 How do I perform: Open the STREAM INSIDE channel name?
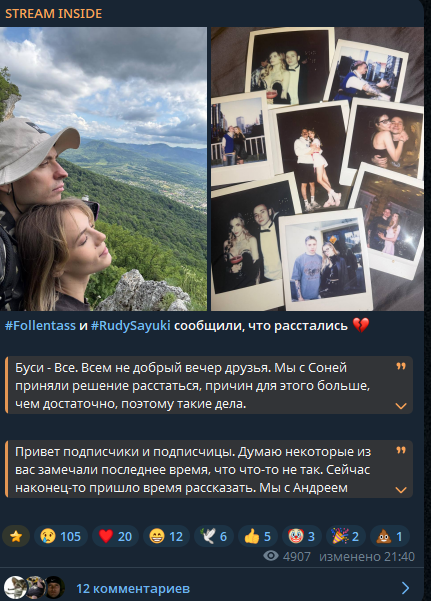tap(53, 14)
